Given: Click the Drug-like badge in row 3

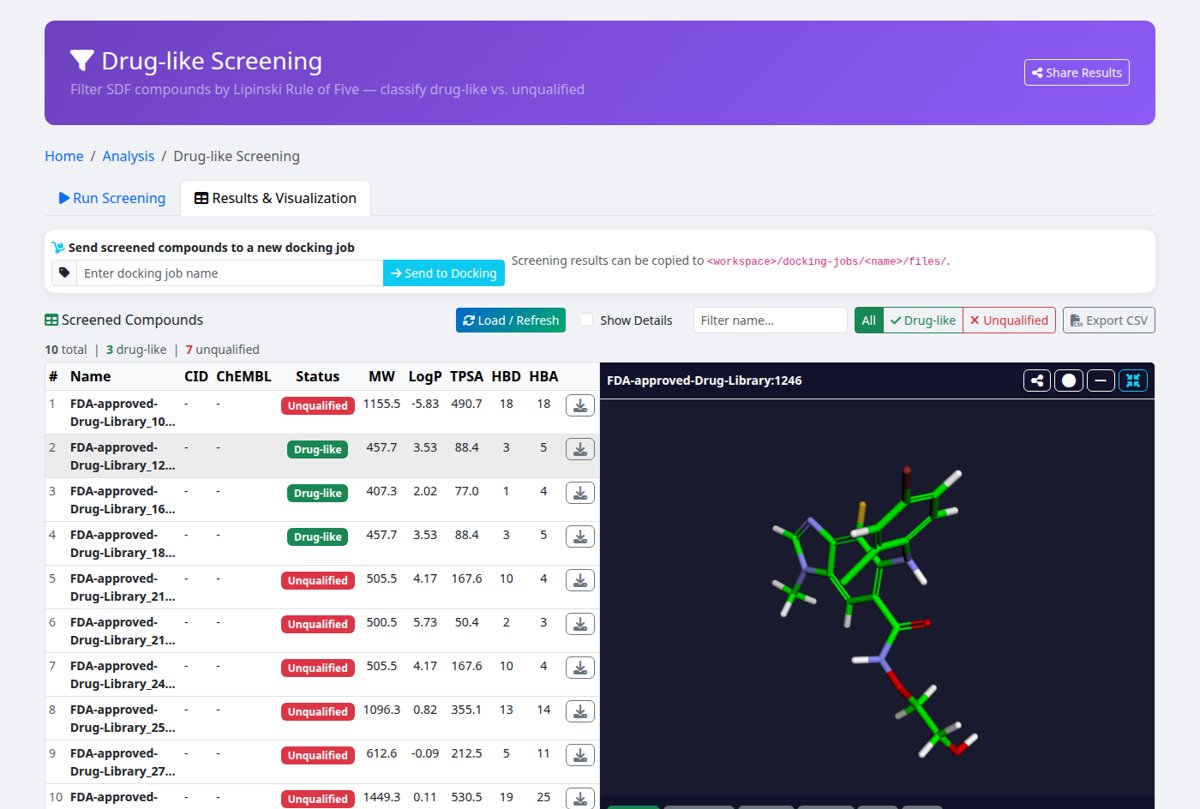Looking at the screenshot, I should point(317,493).
